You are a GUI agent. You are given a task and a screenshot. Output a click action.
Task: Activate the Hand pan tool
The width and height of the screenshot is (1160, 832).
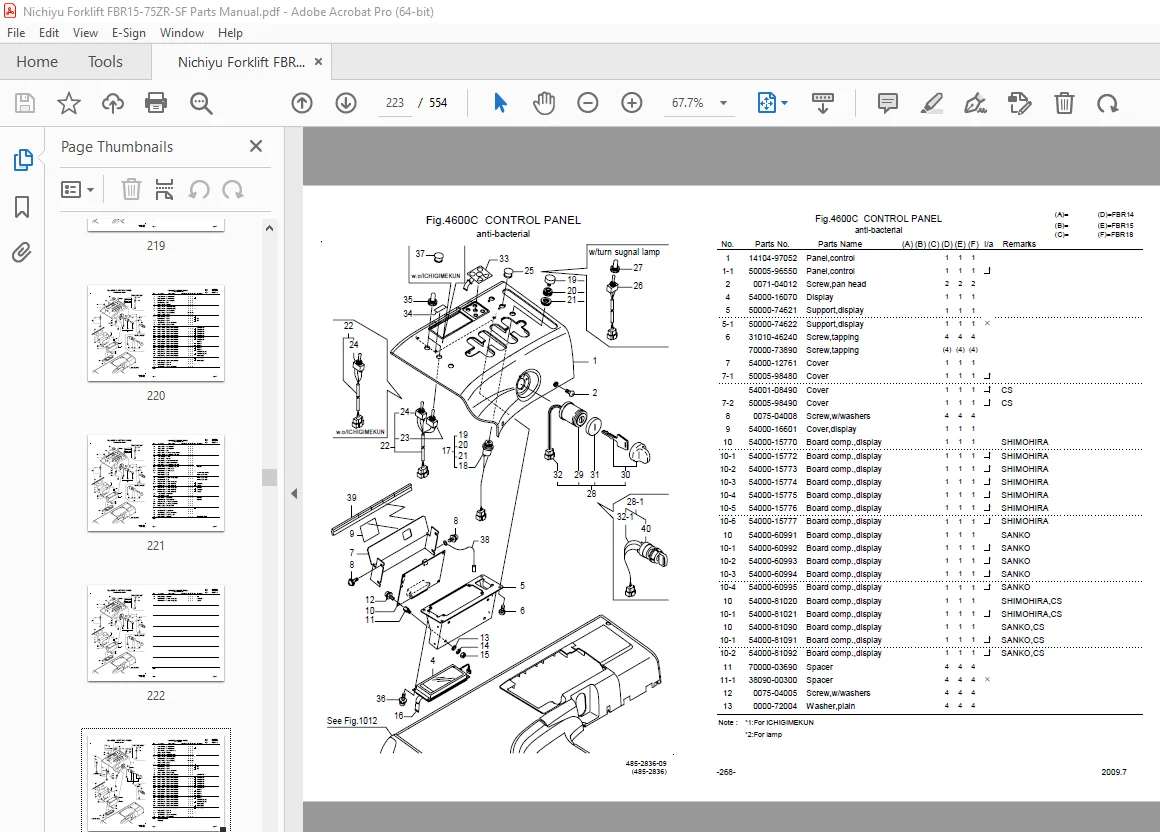(544, 103)
